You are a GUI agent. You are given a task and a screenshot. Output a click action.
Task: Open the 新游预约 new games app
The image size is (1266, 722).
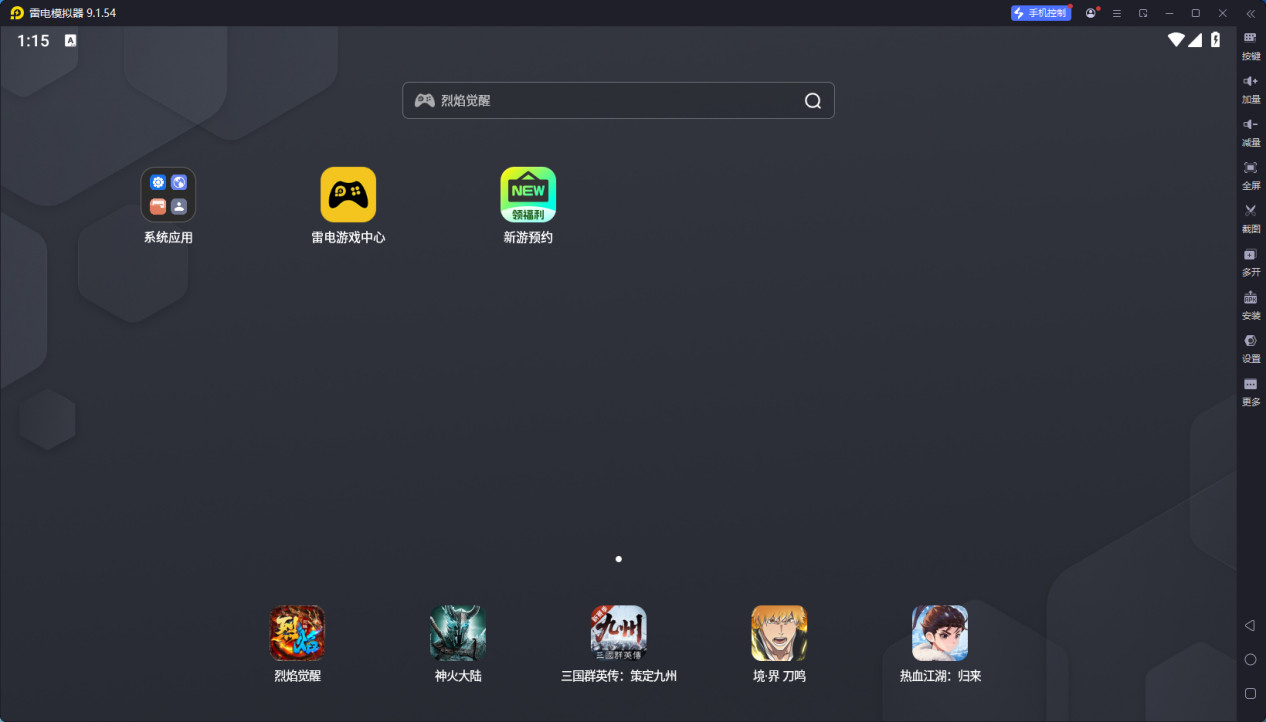tap(528, 195)
